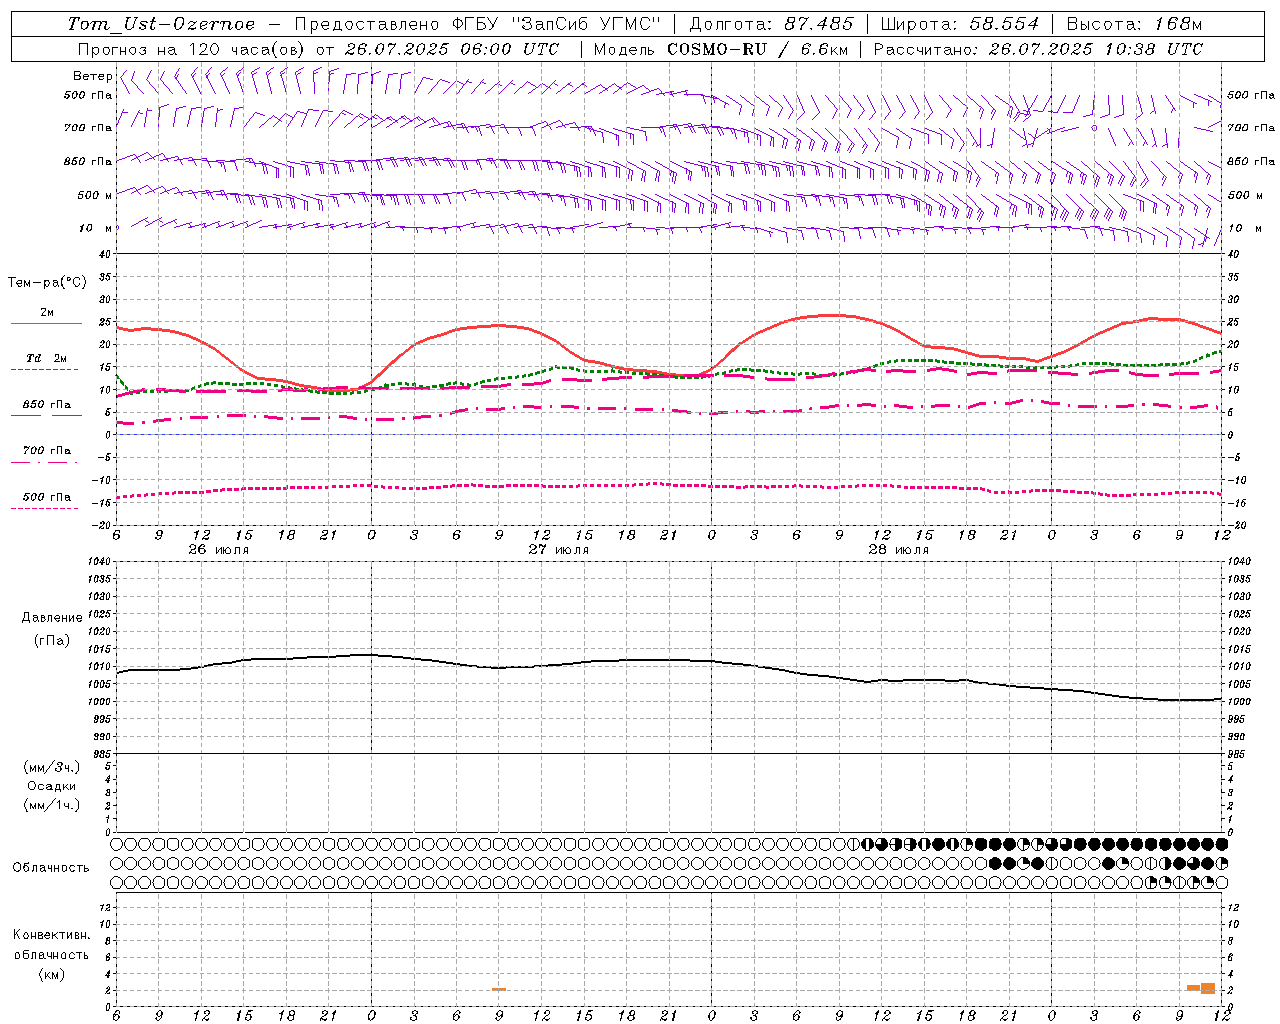Click the Модель COSMO-RU / 6.6км label
This screenshot has width=1280, height=1024.
point(720,49)
